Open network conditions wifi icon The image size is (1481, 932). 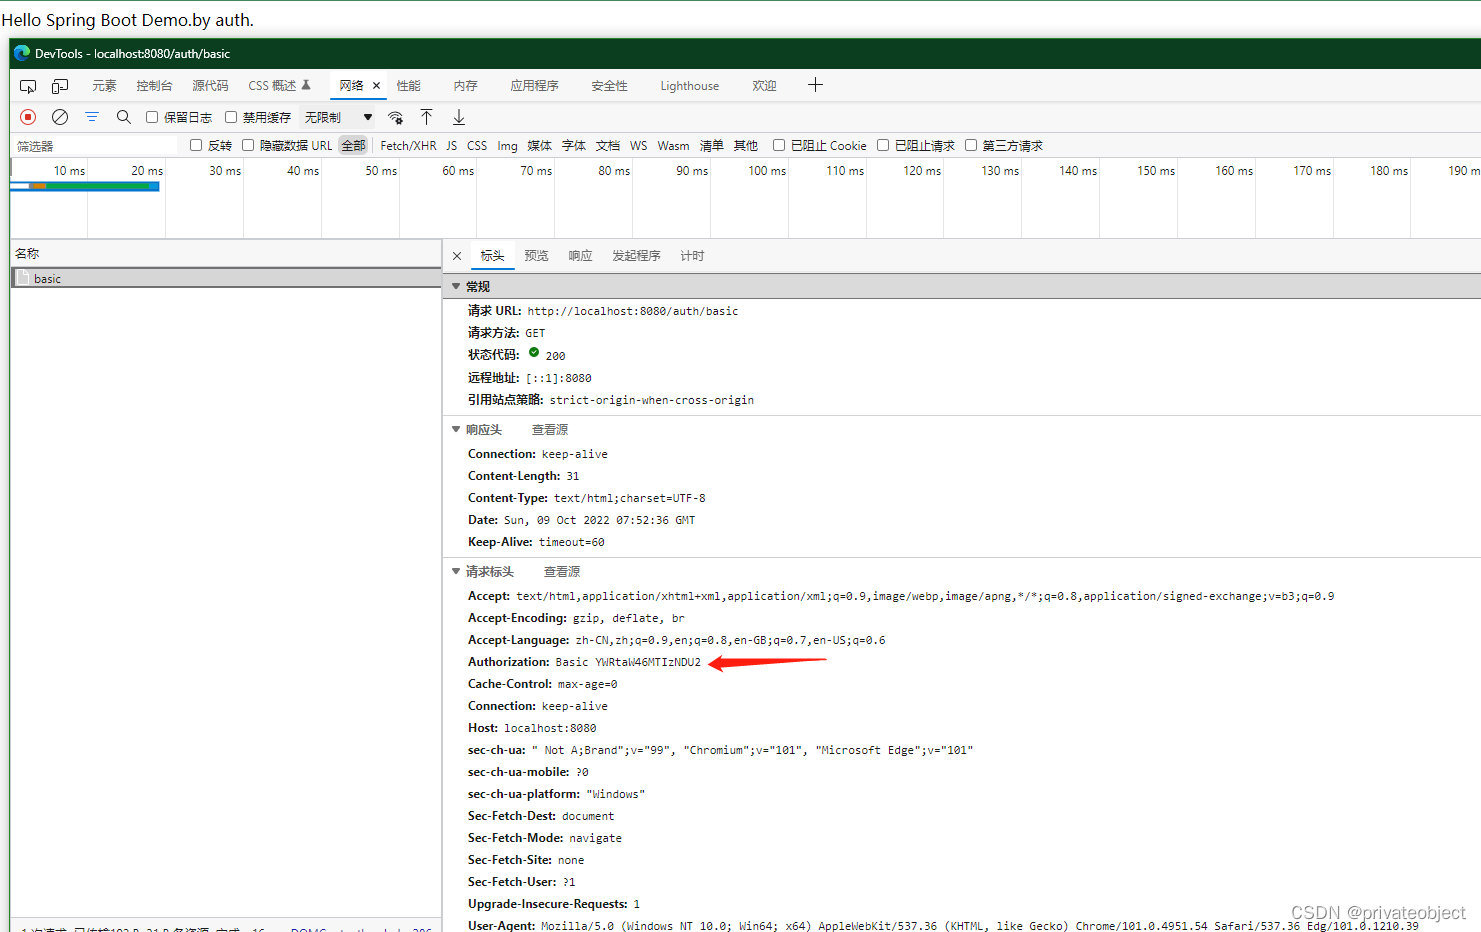tap(396, 117)
